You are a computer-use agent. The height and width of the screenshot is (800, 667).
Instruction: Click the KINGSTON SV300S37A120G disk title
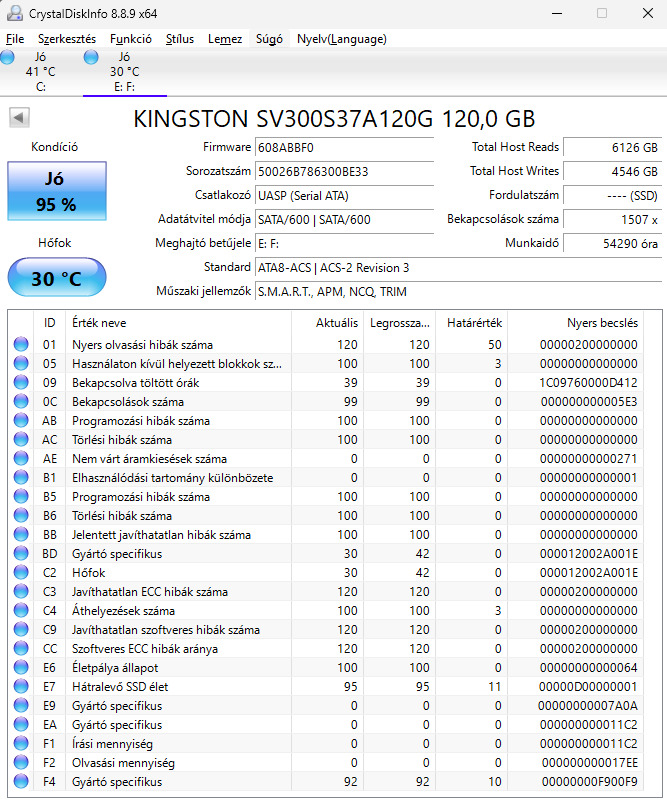(334, 119)
